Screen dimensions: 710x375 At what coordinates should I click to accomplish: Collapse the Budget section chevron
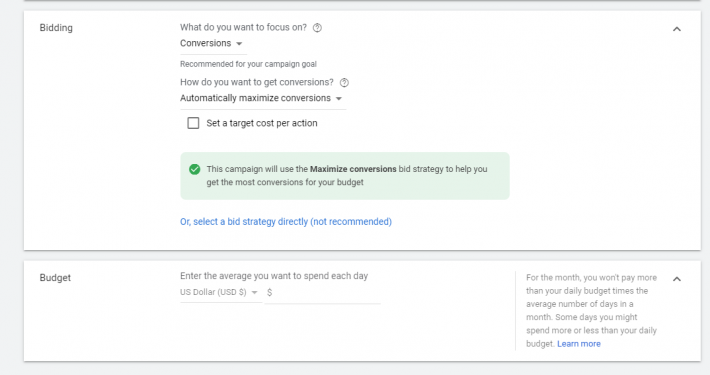676,279
